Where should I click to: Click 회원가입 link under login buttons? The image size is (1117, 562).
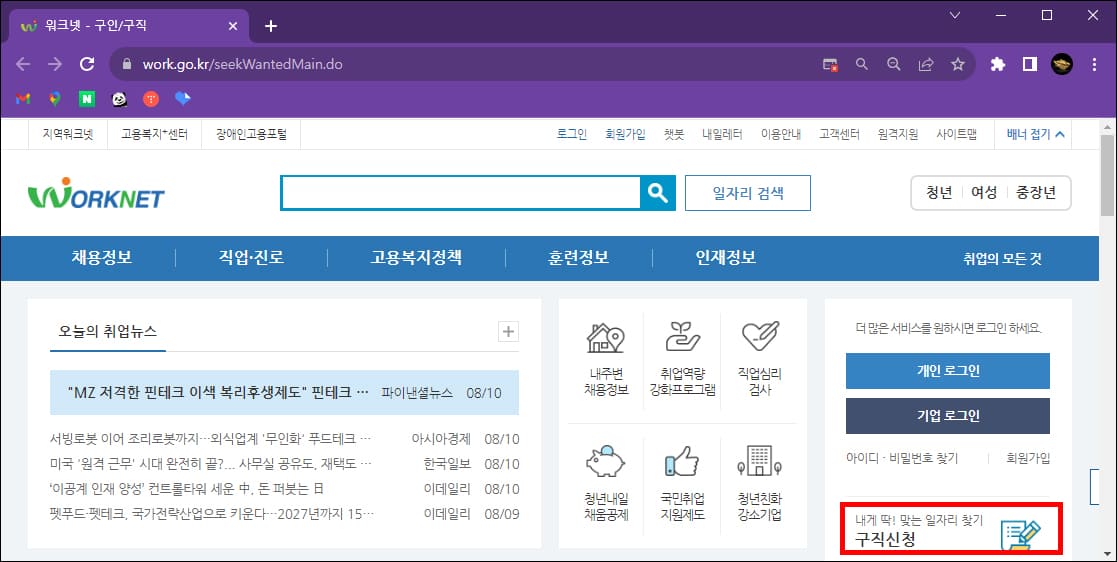(1028, 458)
